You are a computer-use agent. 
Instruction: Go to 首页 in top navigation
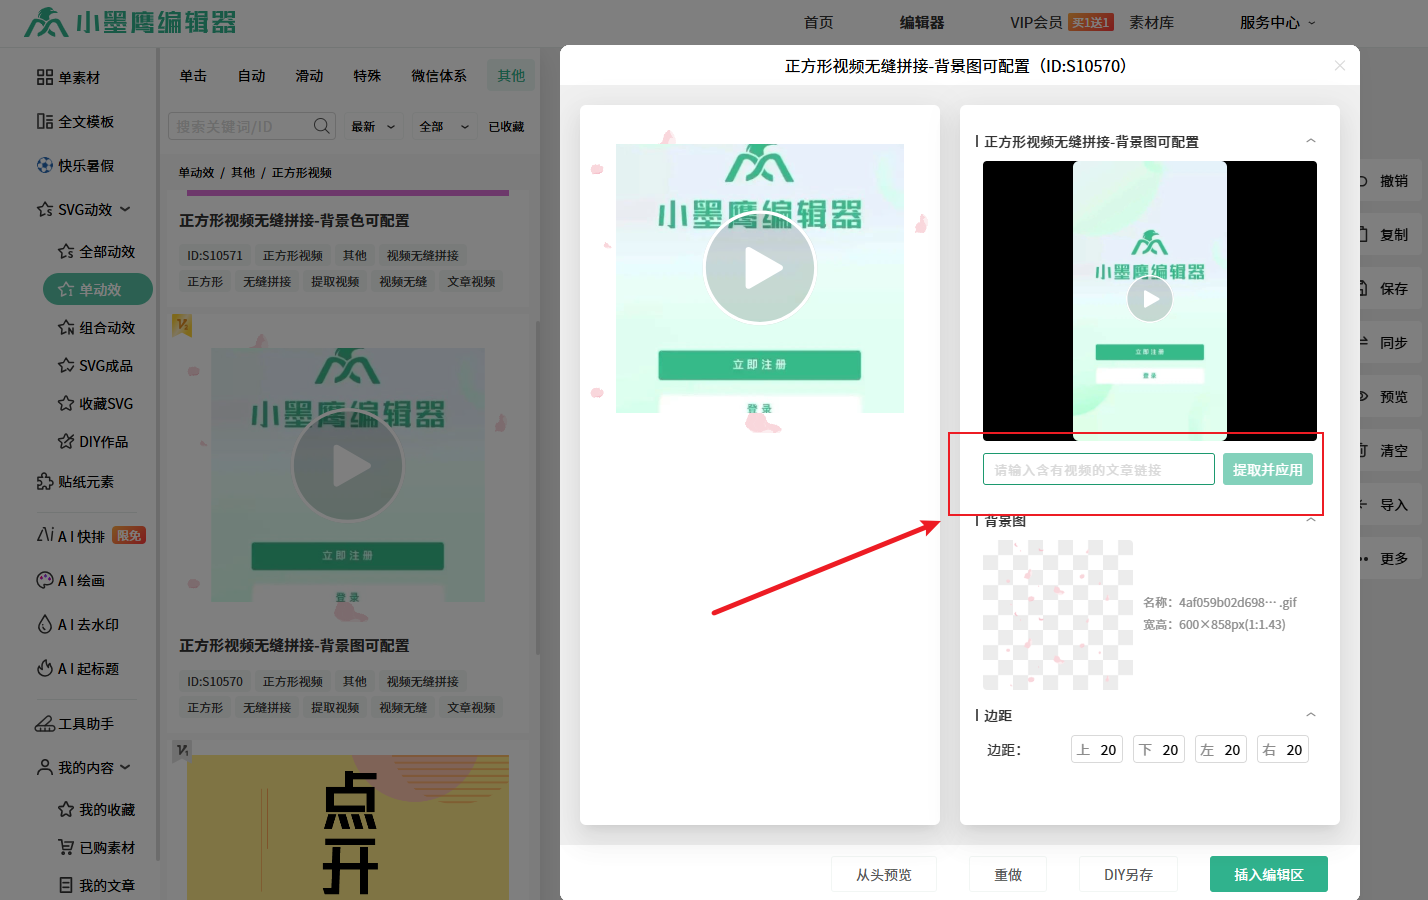(819, 22)
